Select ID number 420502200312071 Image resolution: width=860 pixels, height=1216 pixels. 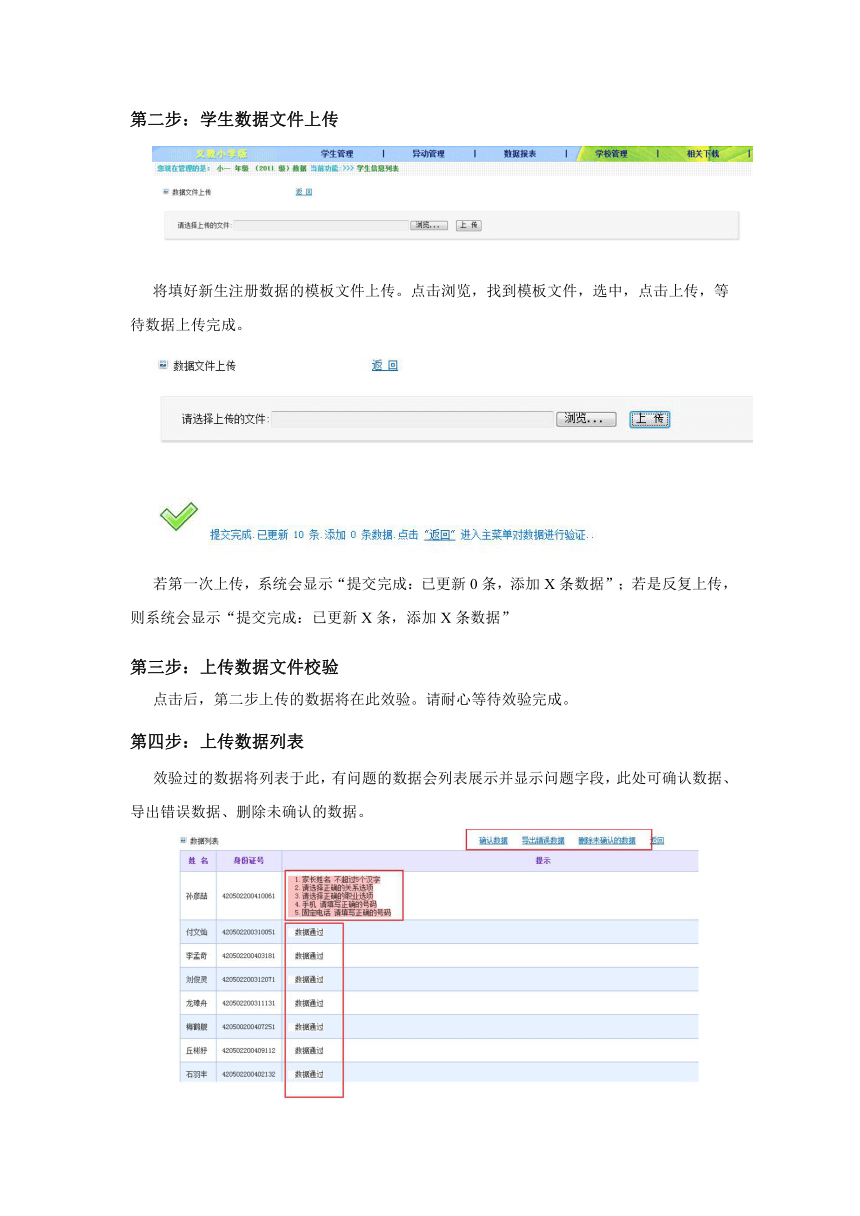click(249, 980)
